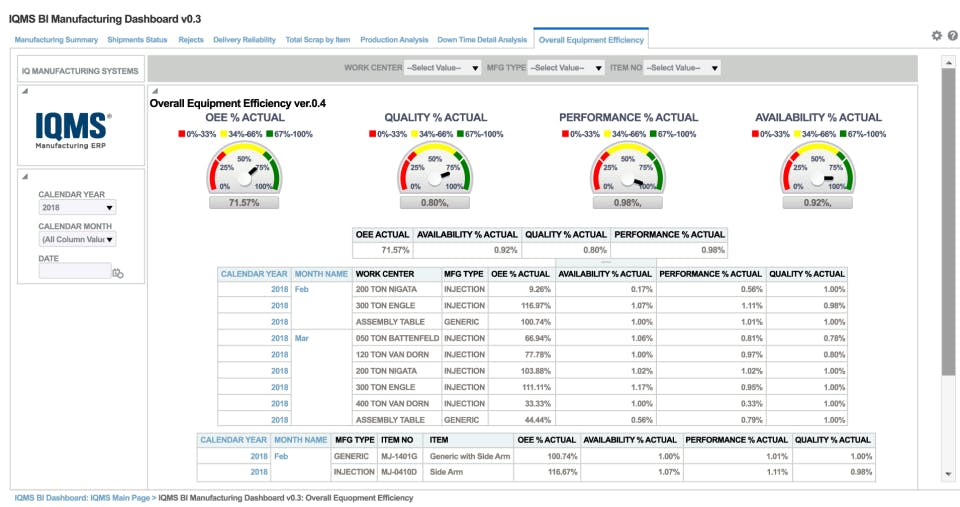Open the date picker calendar icon
Image resolution: width=960 pixels, height=507 pixels.
tap(118, 273)
